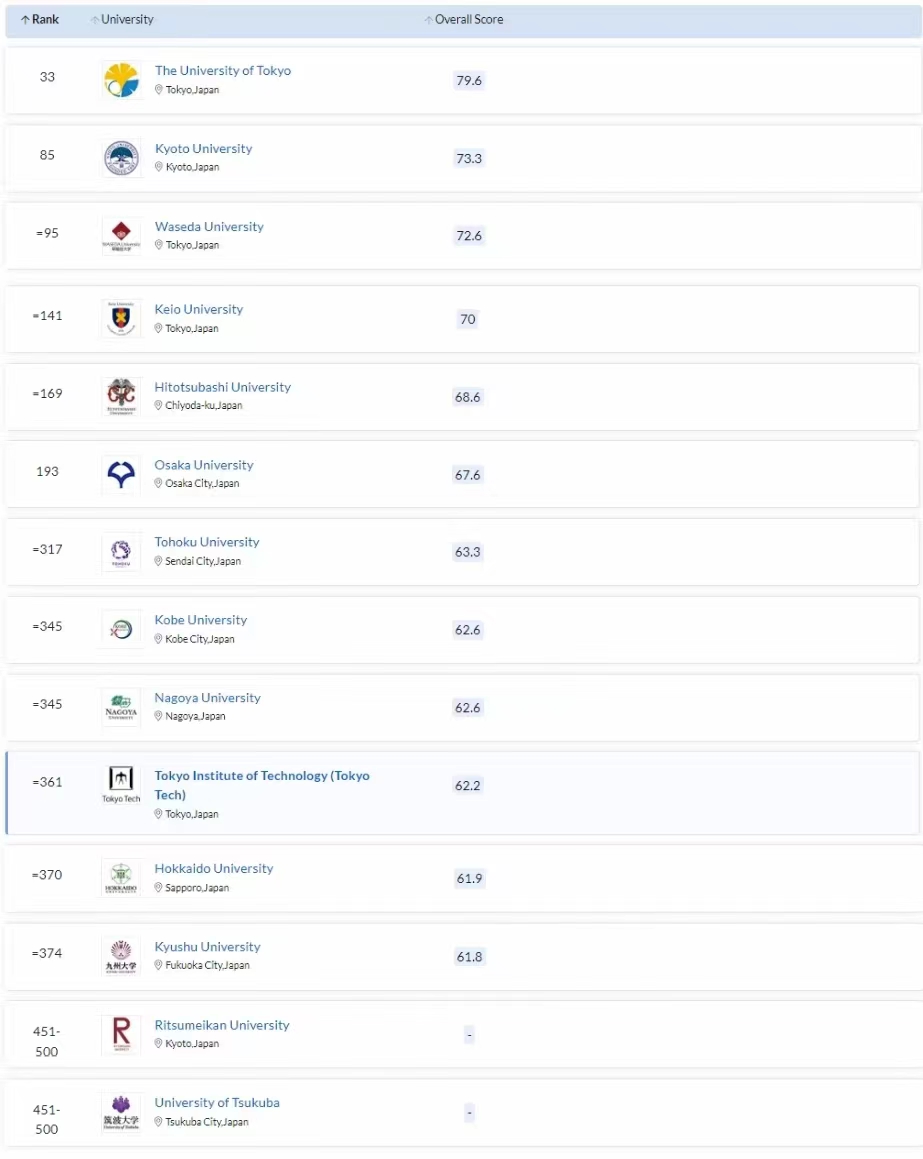Click the Ritsumeikan University R logo
Viewport: 923px width, 1159px height.
tap(121, 1034)
